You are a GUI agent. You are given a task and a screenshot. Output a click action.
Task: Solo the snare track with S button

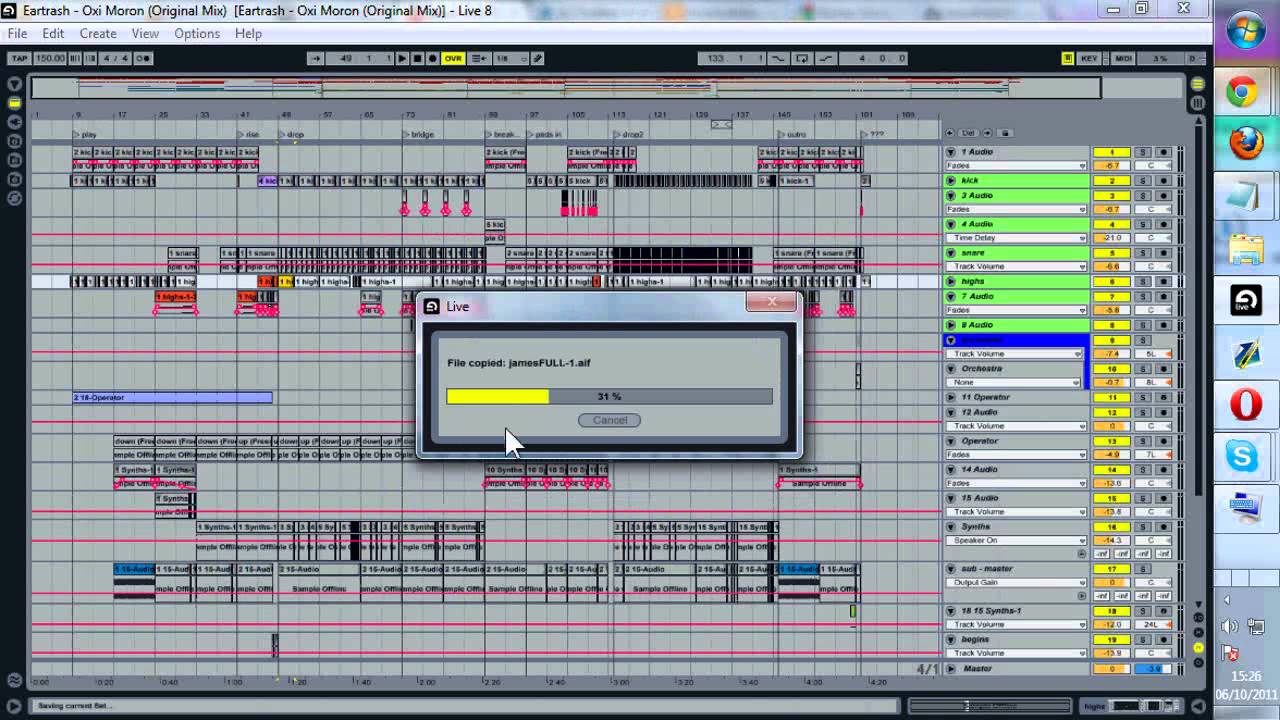1143,253
